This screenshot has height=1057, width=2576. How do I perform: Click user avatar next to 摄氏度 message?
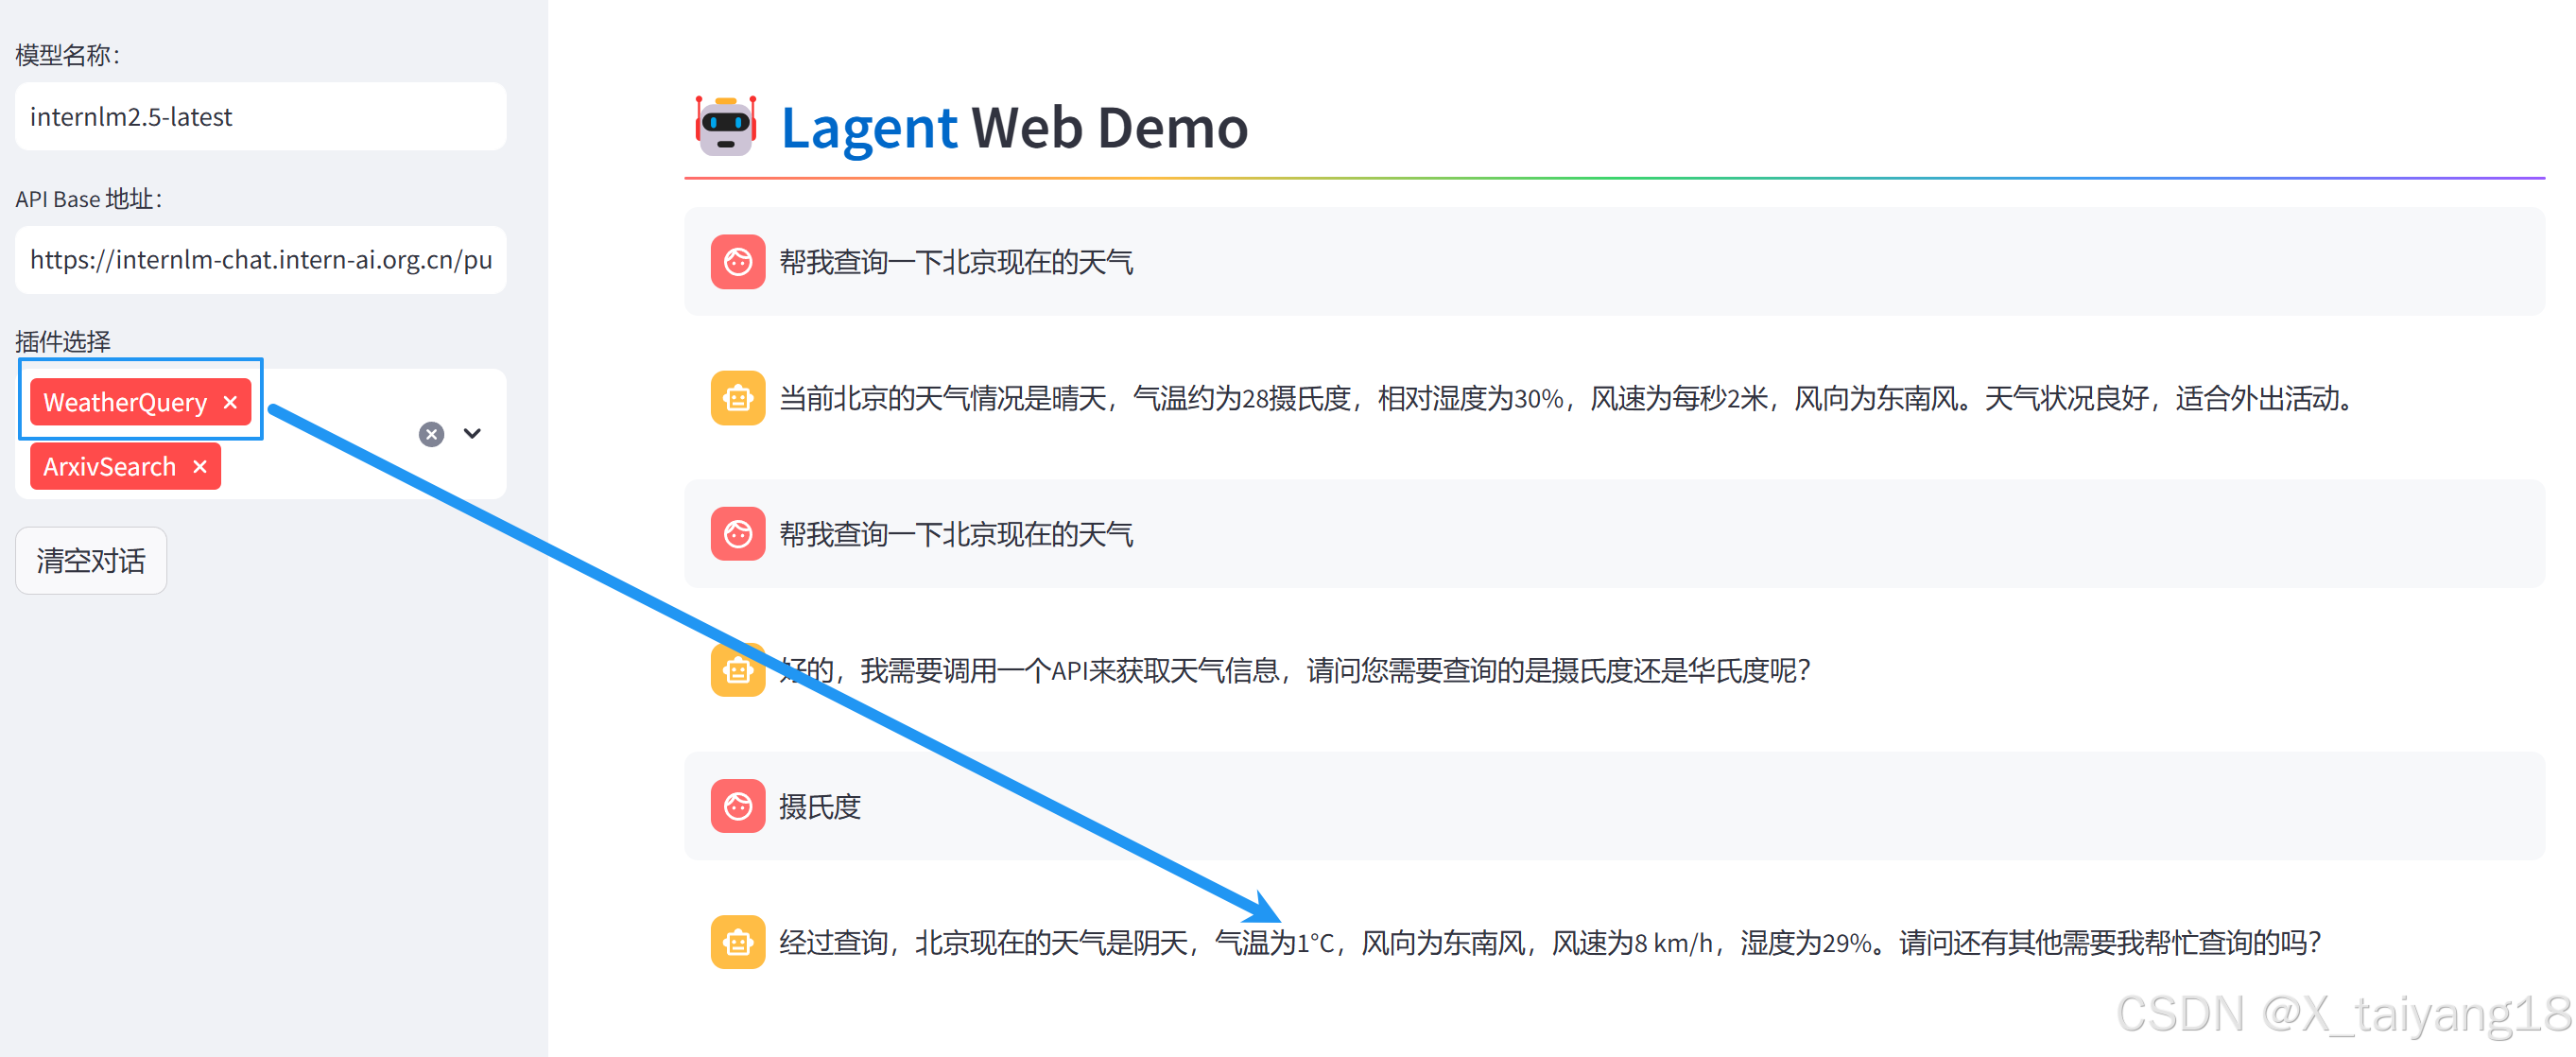(737, 806)
